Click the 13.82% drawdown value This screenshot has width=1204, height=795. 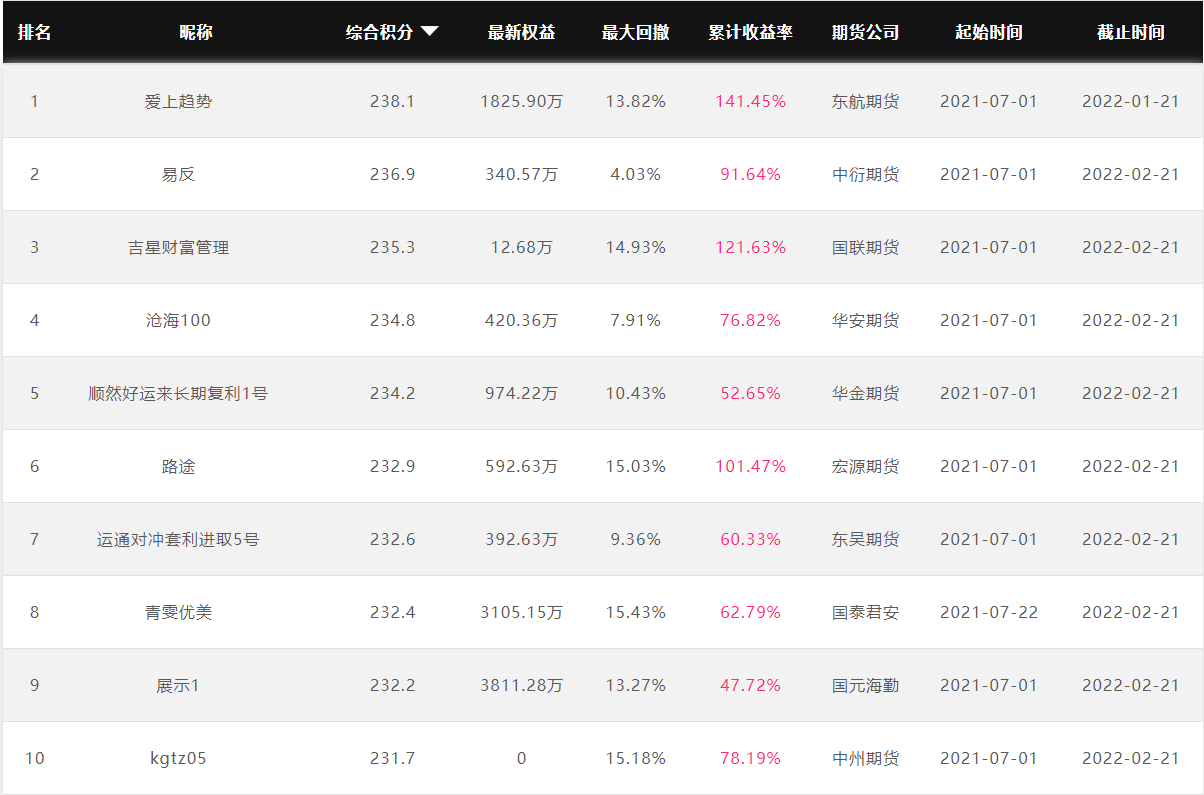(x=636, y=101)
